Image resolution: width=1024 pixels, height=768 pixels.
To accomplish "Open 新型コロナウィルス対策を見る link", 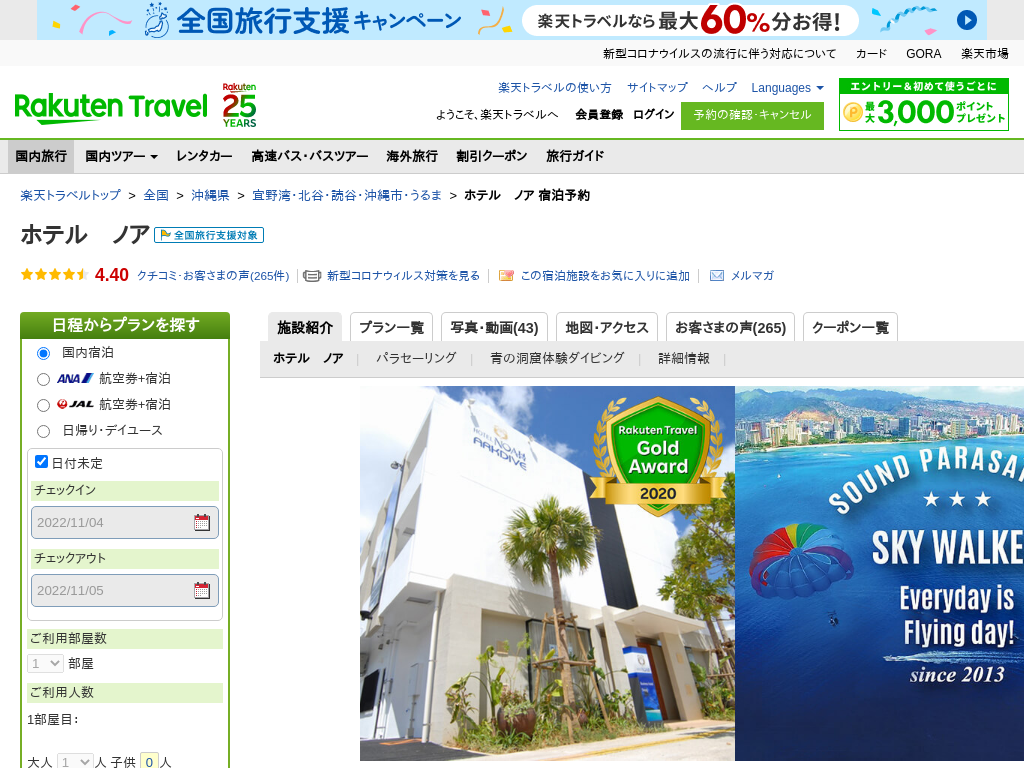I will [x=403, y=276].
